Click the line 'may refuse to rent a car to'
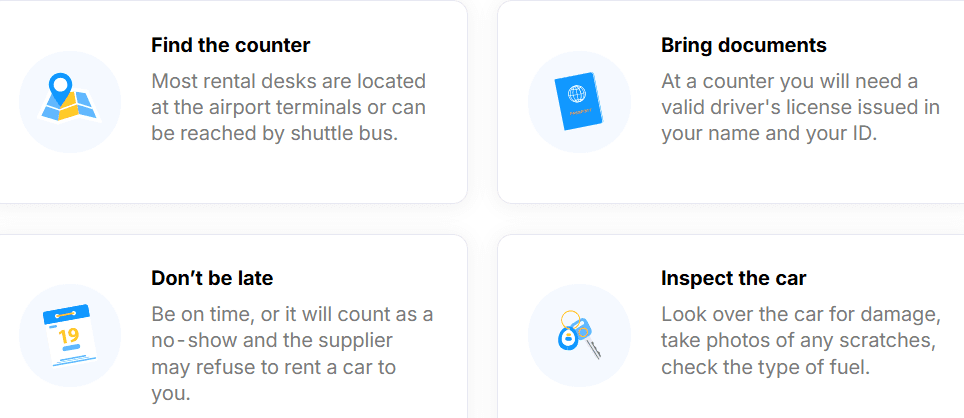This screenshot has height=418, width=964. (x=274, y=367)
